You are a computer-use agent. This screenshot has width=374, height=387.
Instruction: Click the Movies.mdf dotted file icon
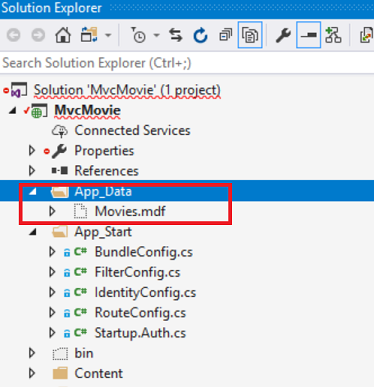pyautogui.click(x=80, y=211)
